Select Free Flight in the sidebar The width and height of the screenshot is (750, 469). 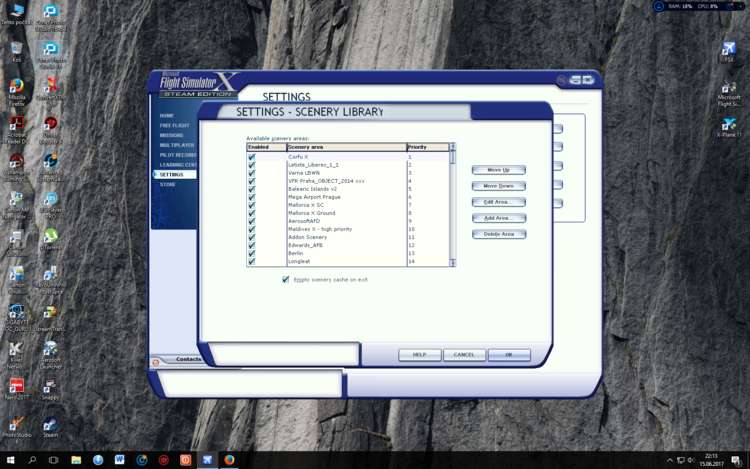point(175,126)
